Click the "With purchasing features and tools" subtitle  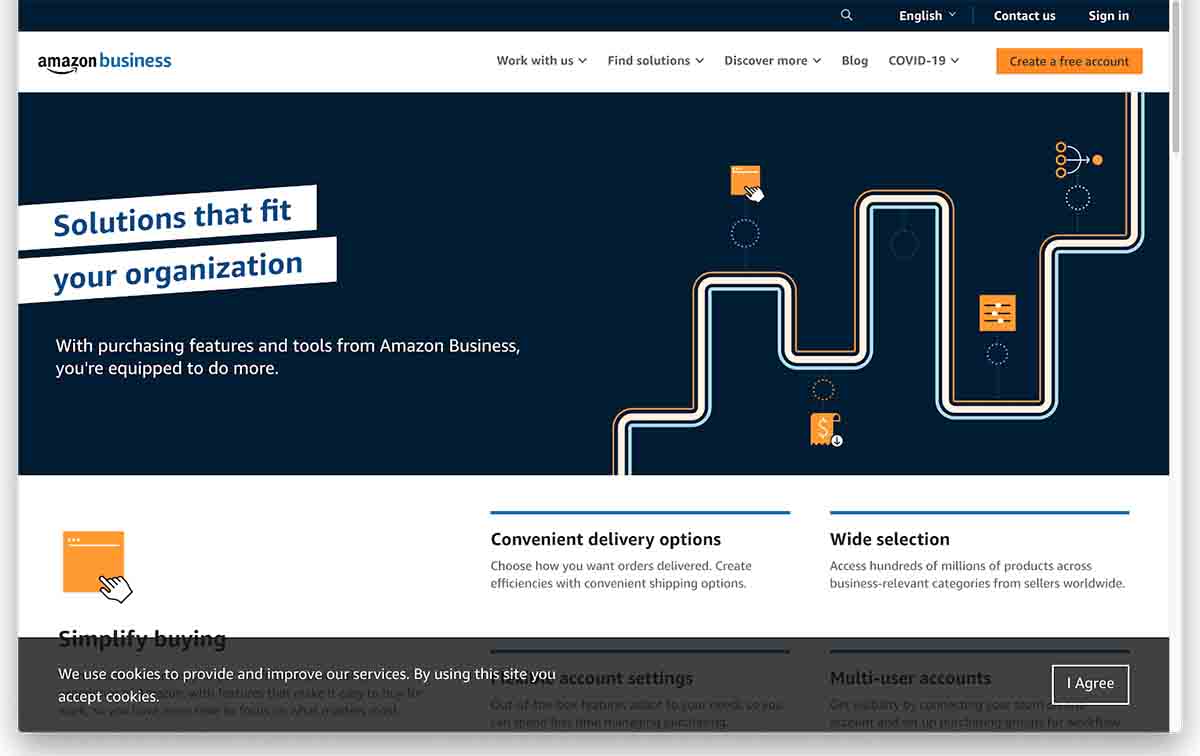point(288,357)
